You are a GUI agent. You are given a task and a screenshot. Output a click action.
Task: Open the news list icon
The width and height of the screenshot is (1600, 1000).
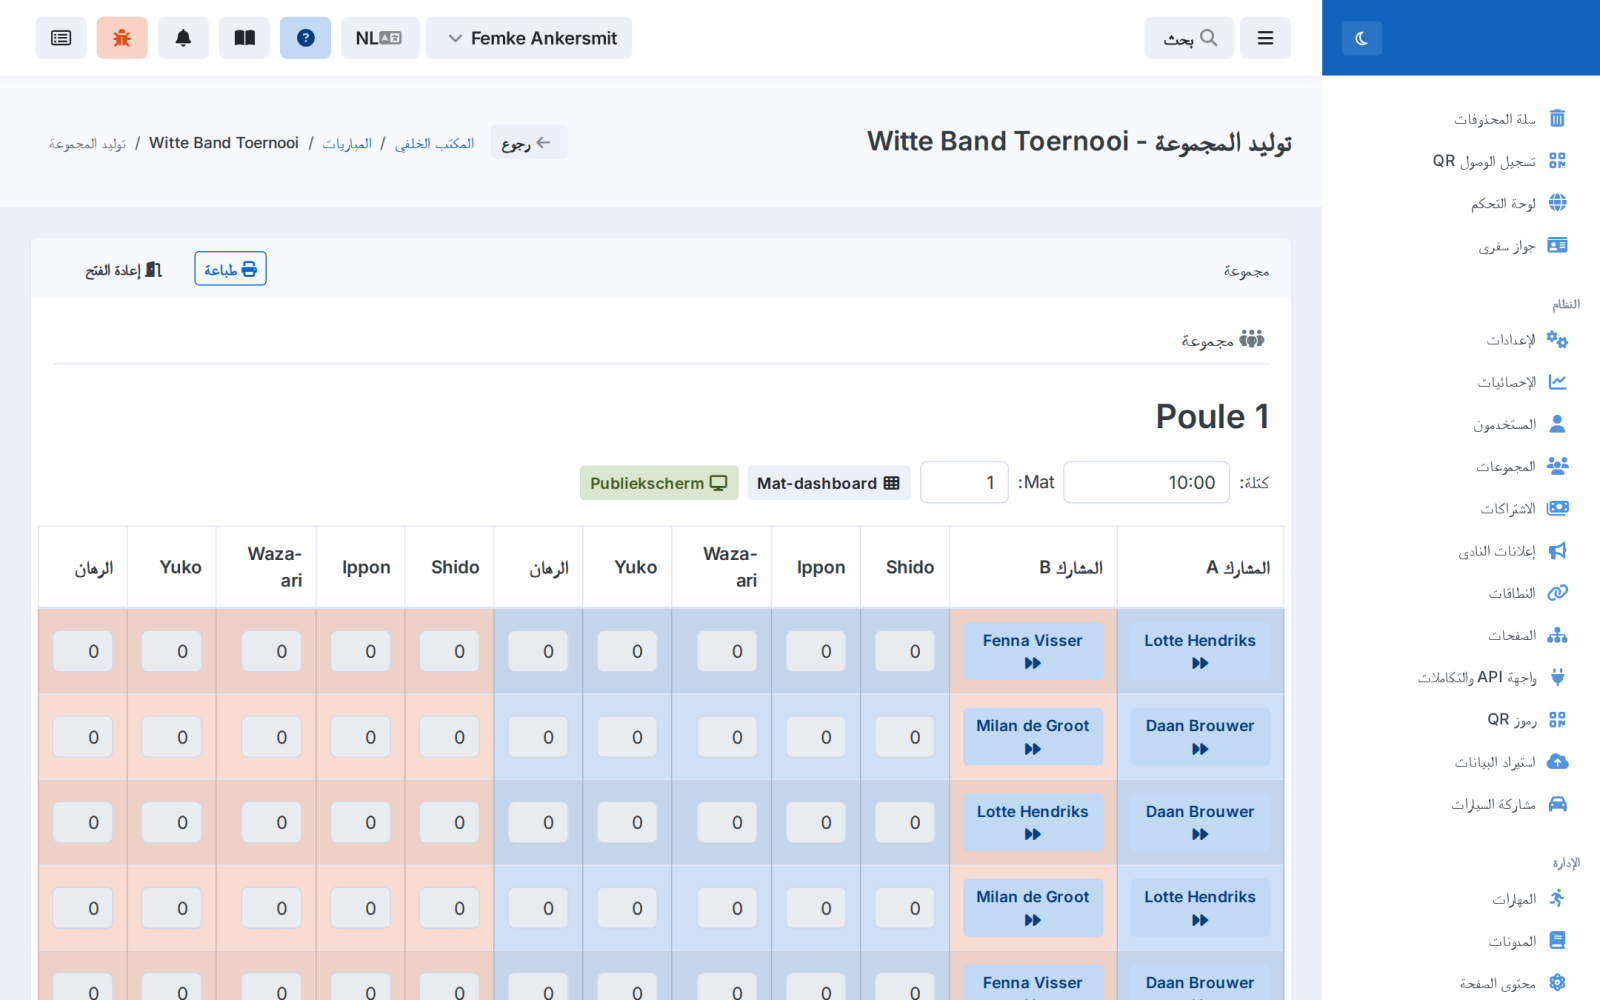coord(61,38)
